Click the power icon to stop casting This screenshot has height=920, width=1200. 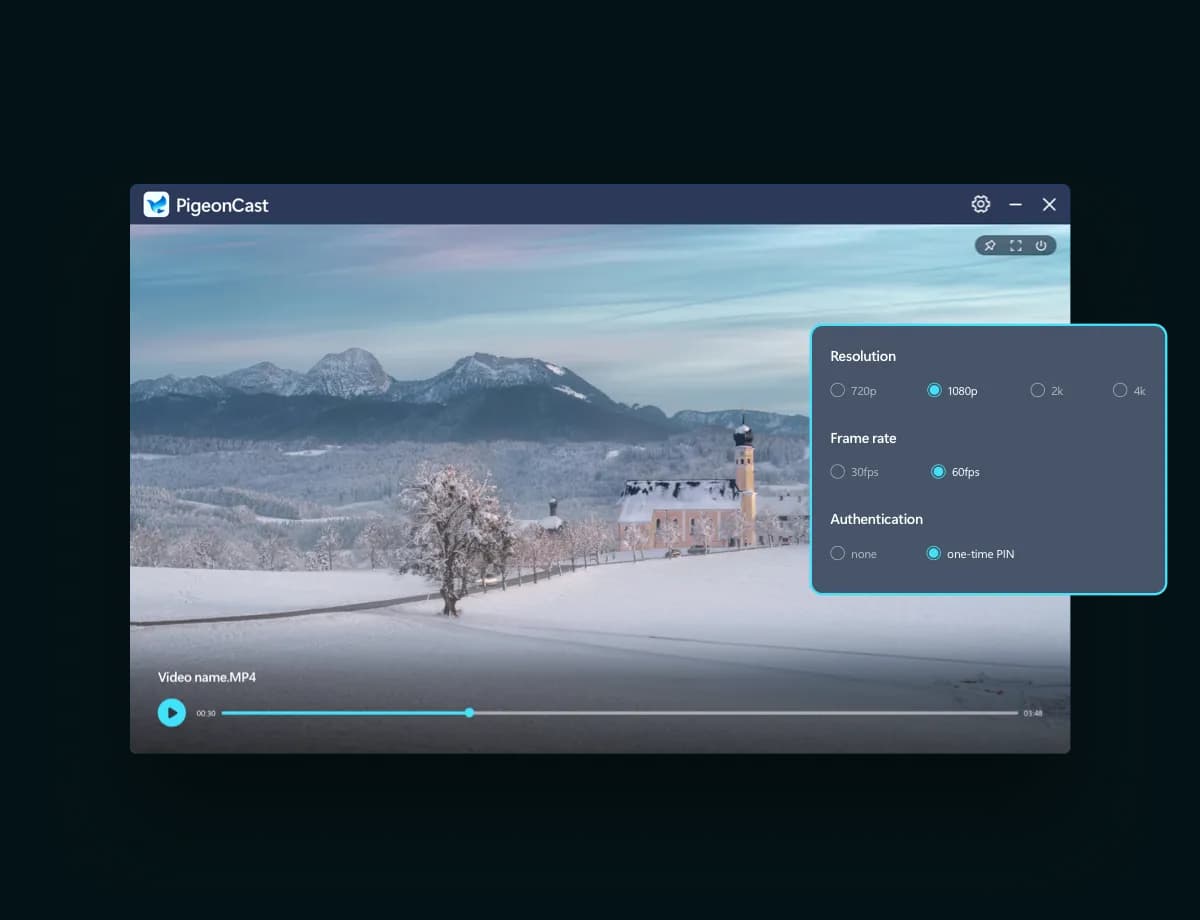click(x=1041, y=246)
